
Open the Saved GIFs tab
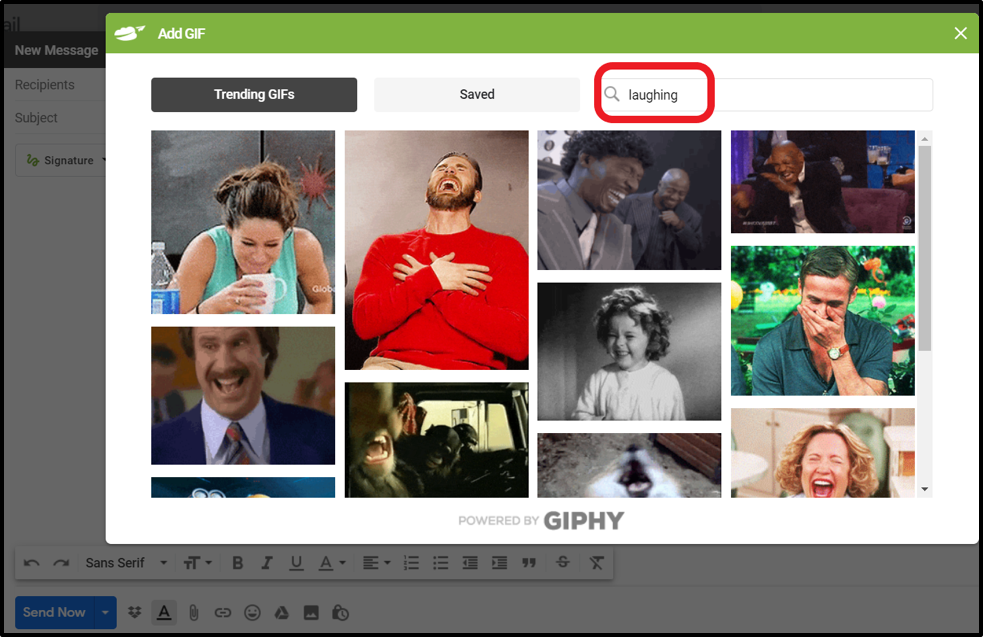click(477, 95)
